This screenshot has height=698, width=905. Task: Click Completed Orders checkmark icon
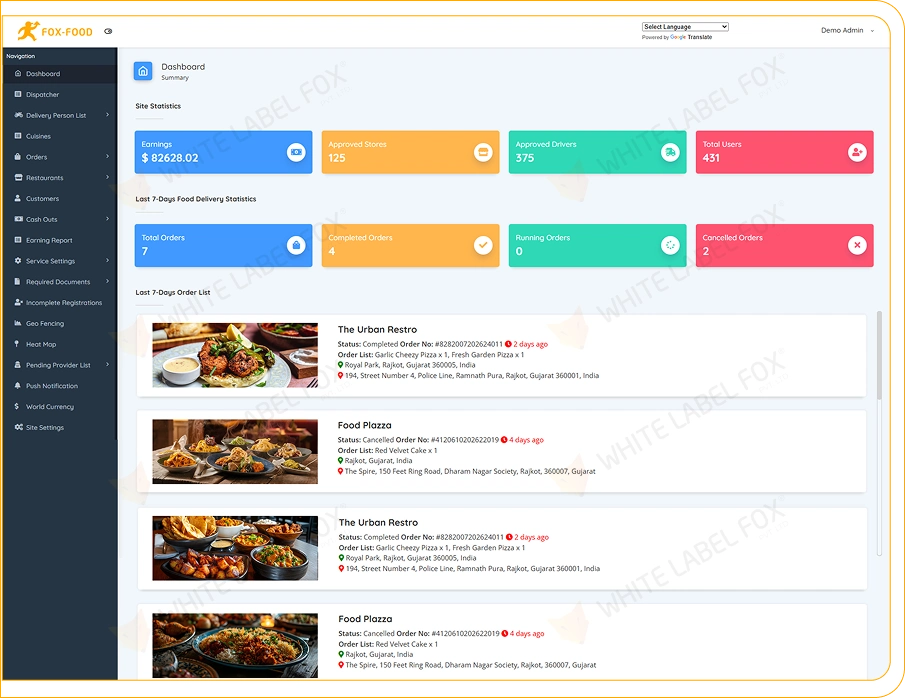tap(483, 245)
